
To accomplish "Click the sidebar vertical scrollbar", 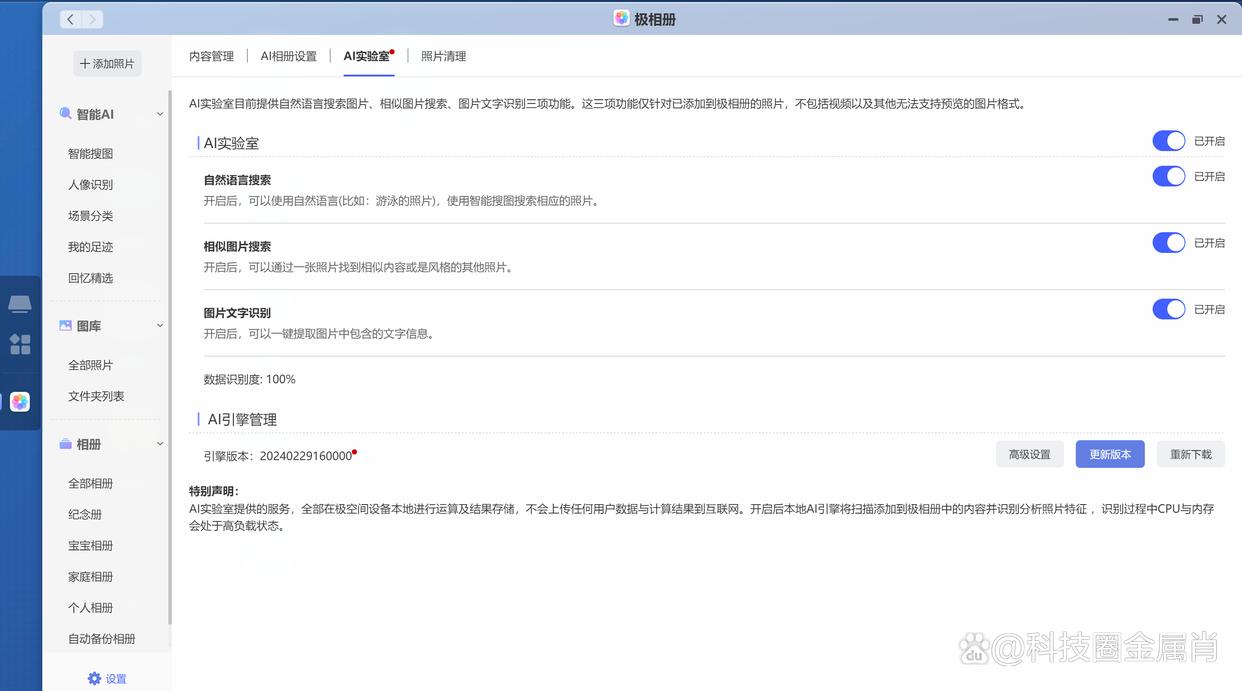I will (x=169, y=355).
